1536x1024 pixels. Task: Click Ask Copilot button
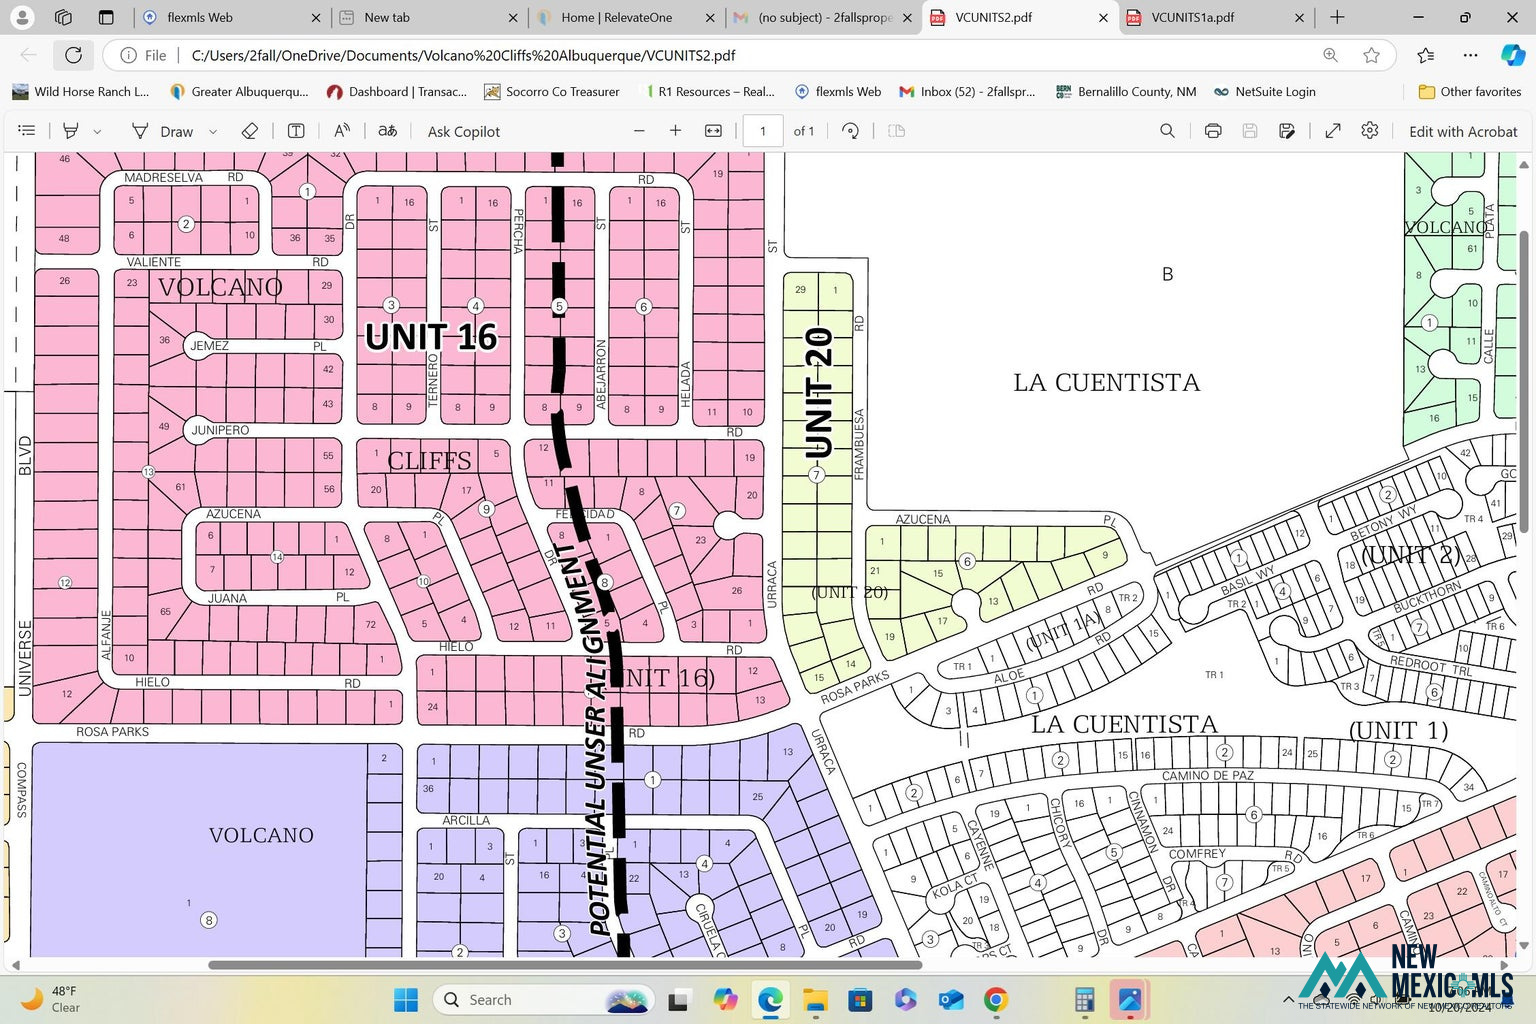463,131
